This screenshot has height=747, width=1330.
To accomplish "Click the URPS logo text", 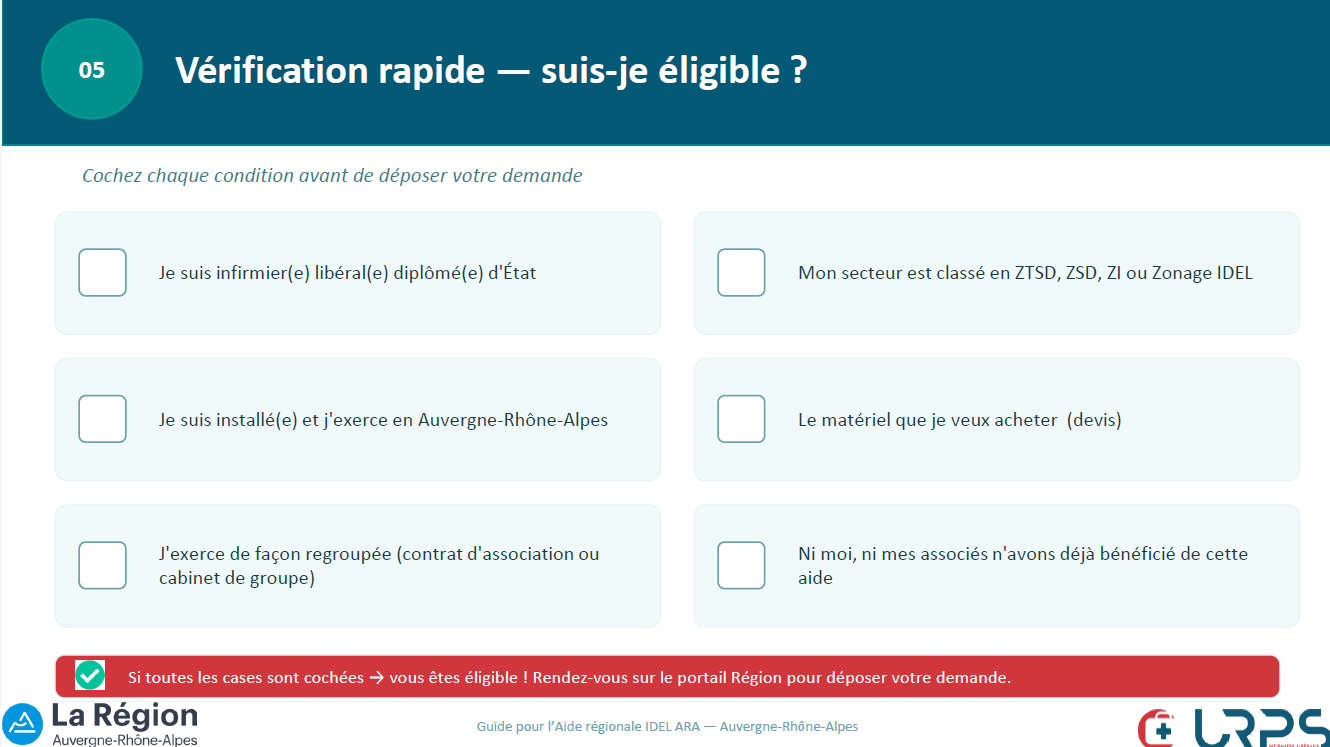I will (1261, 728).
